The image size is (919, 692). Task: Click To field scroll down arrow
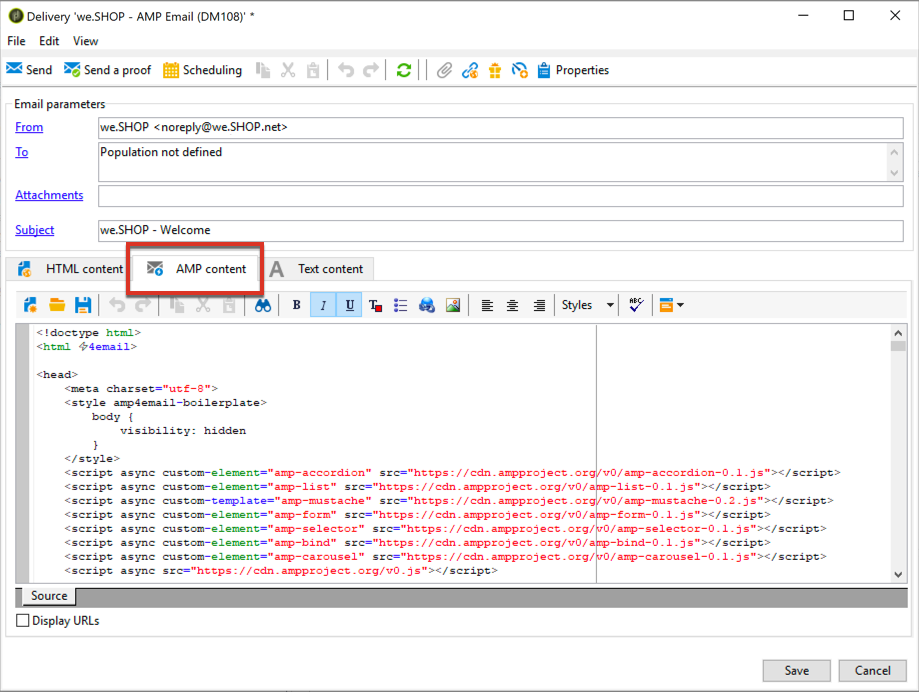[x=894, y=172]
